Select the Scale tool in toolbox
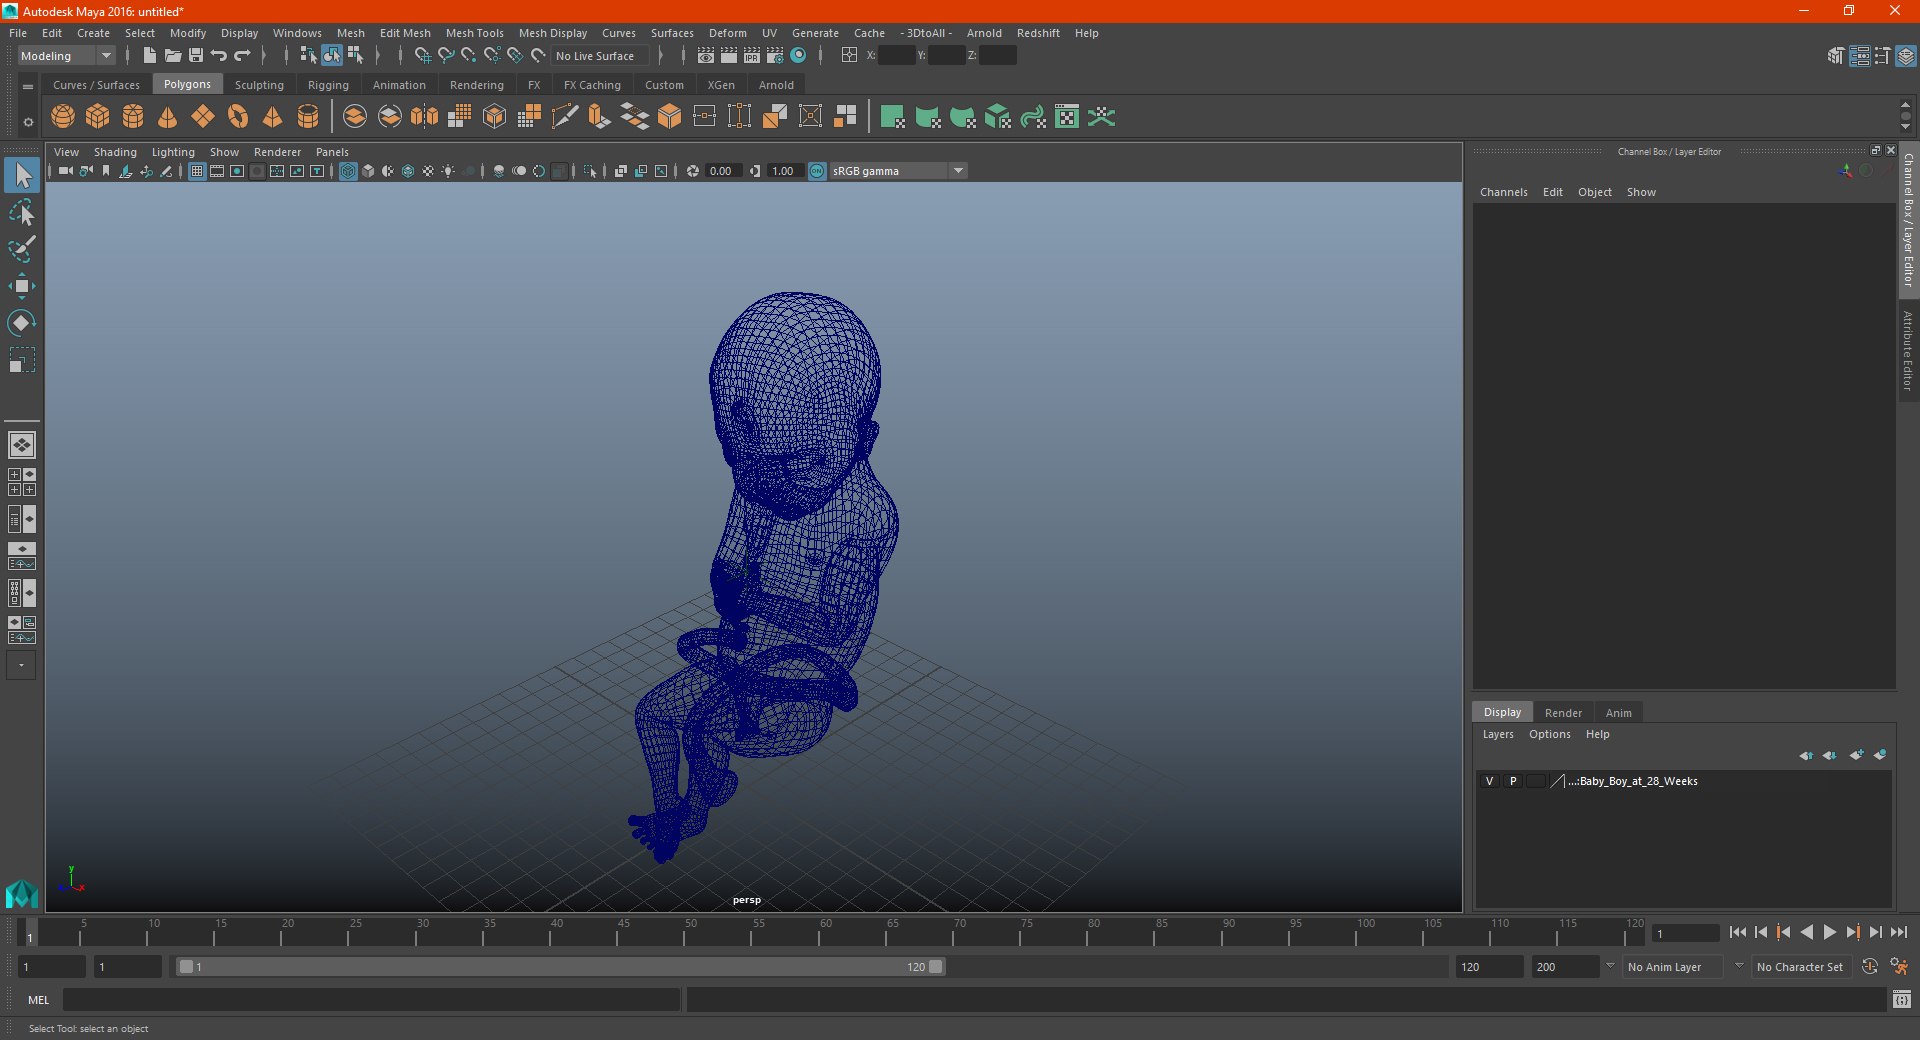 point(21,360)
